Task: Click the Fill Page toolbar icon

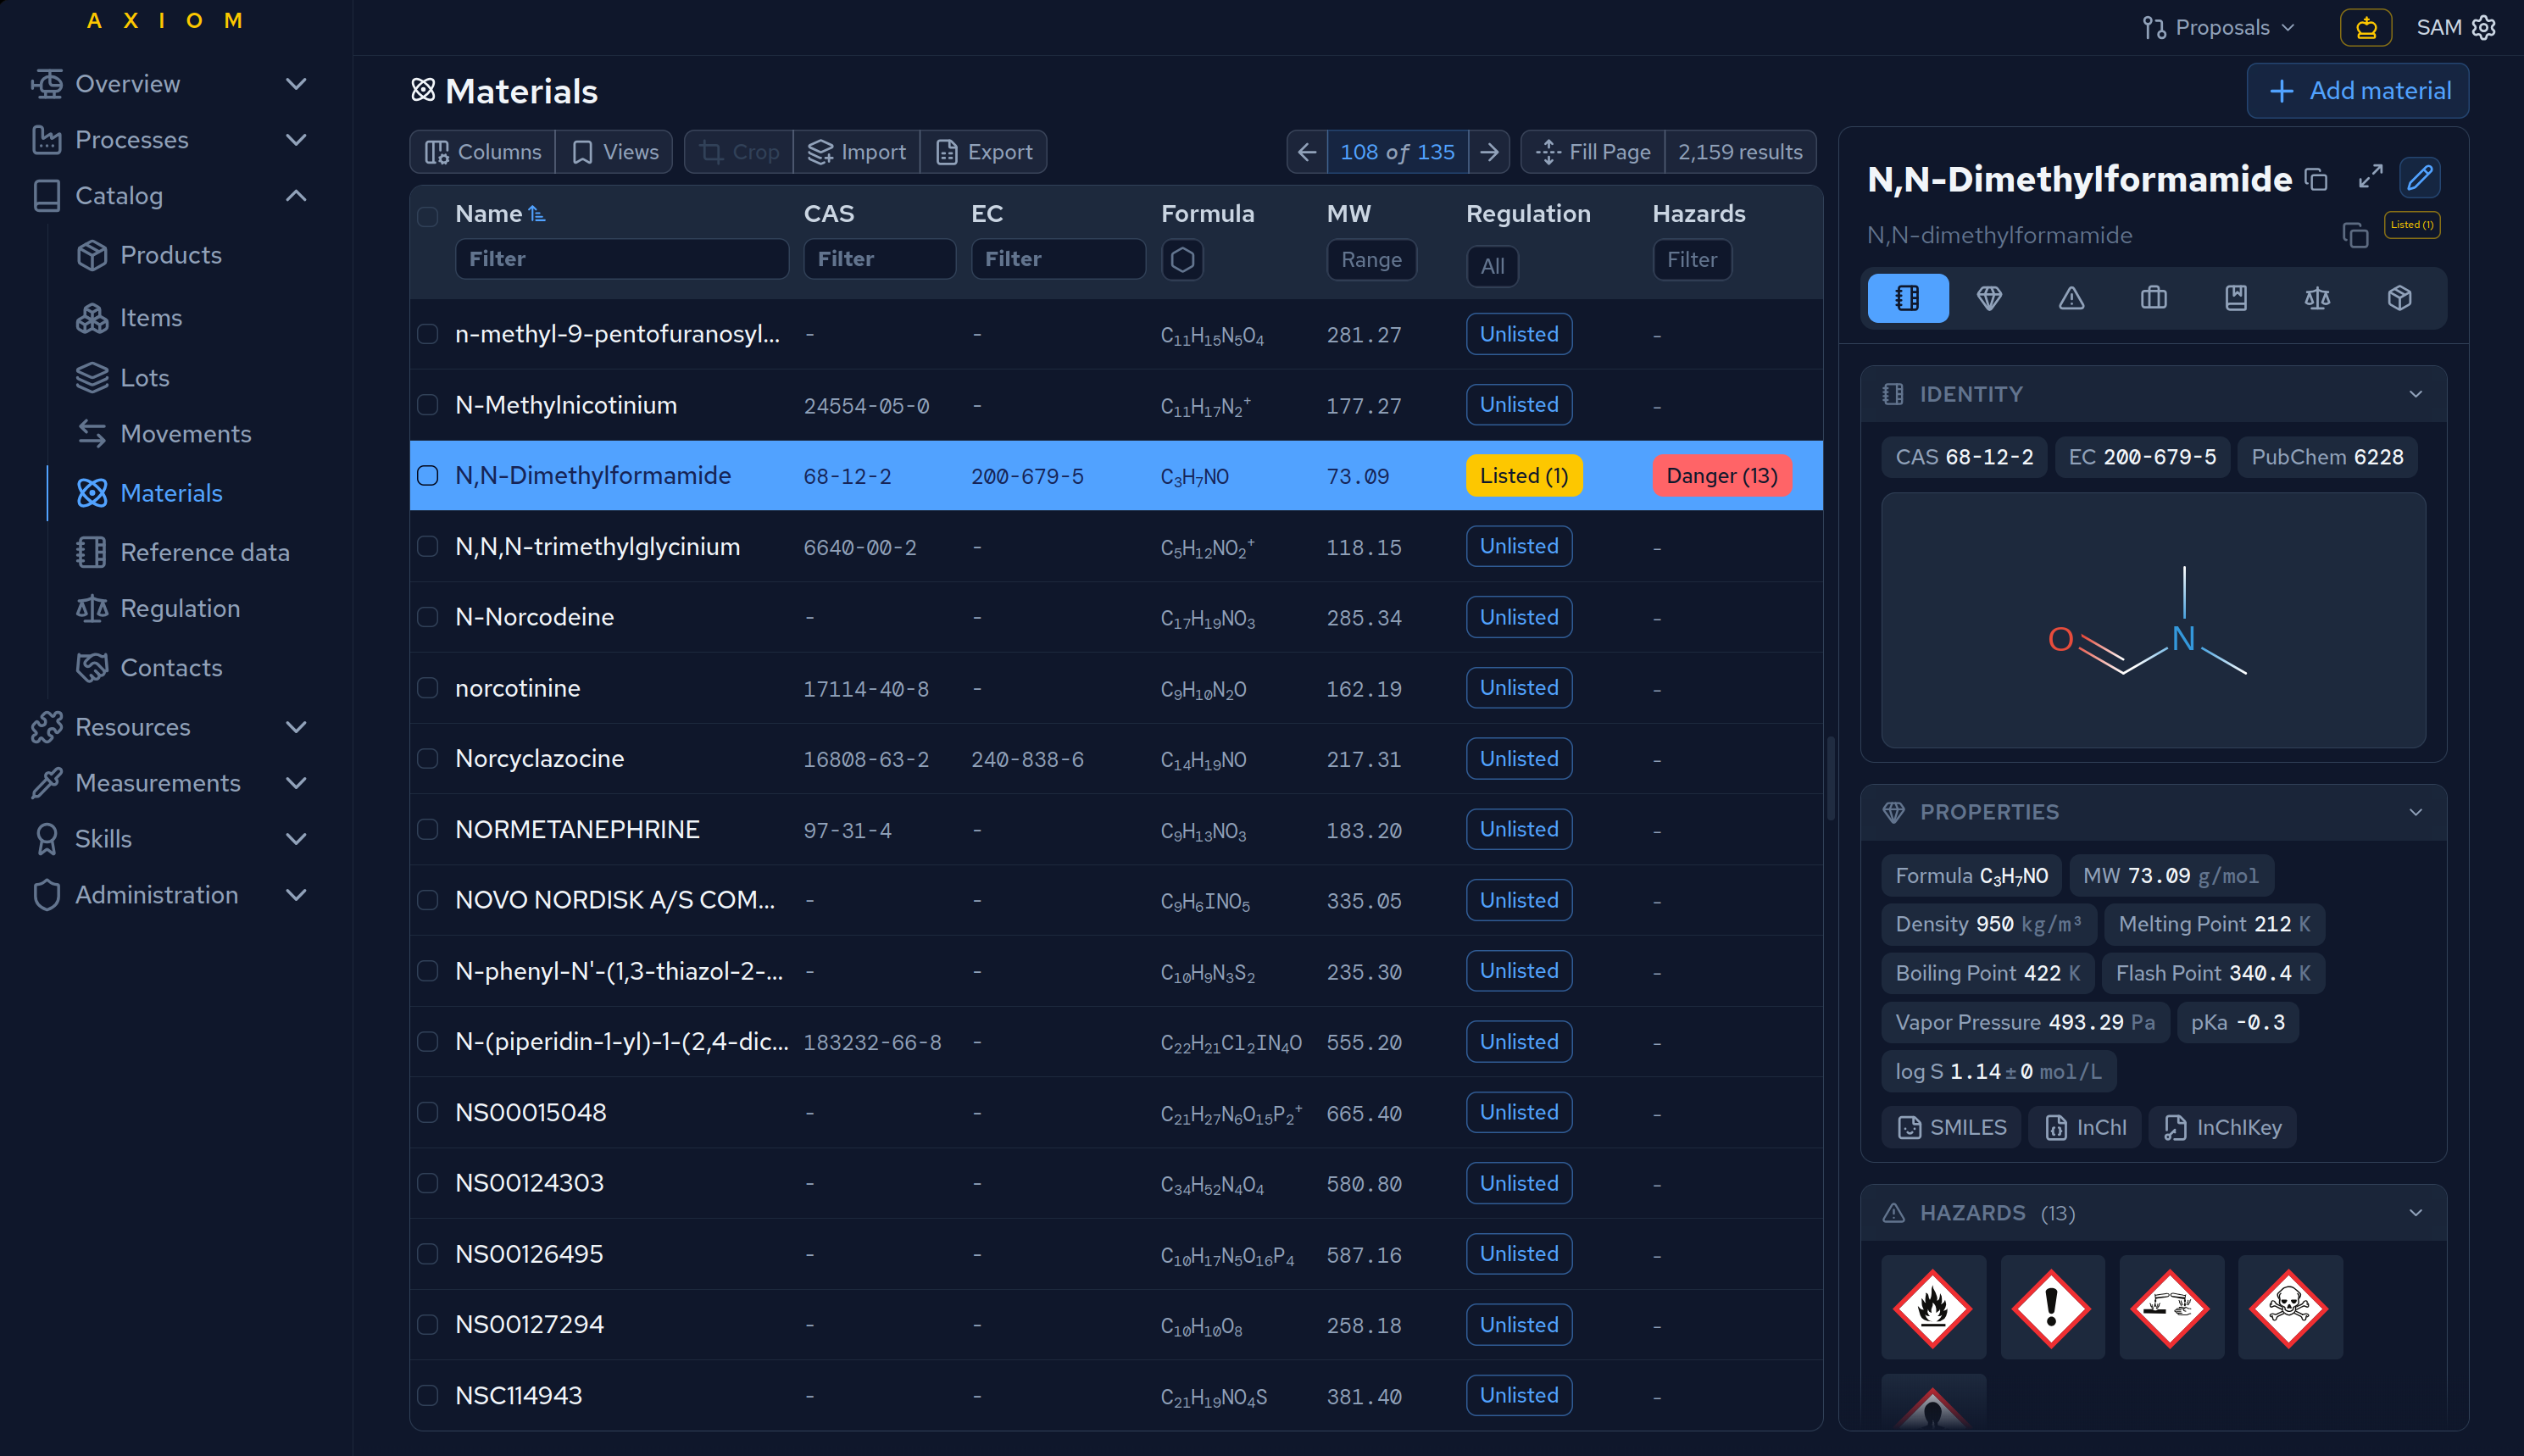Action: point(1548,152)
